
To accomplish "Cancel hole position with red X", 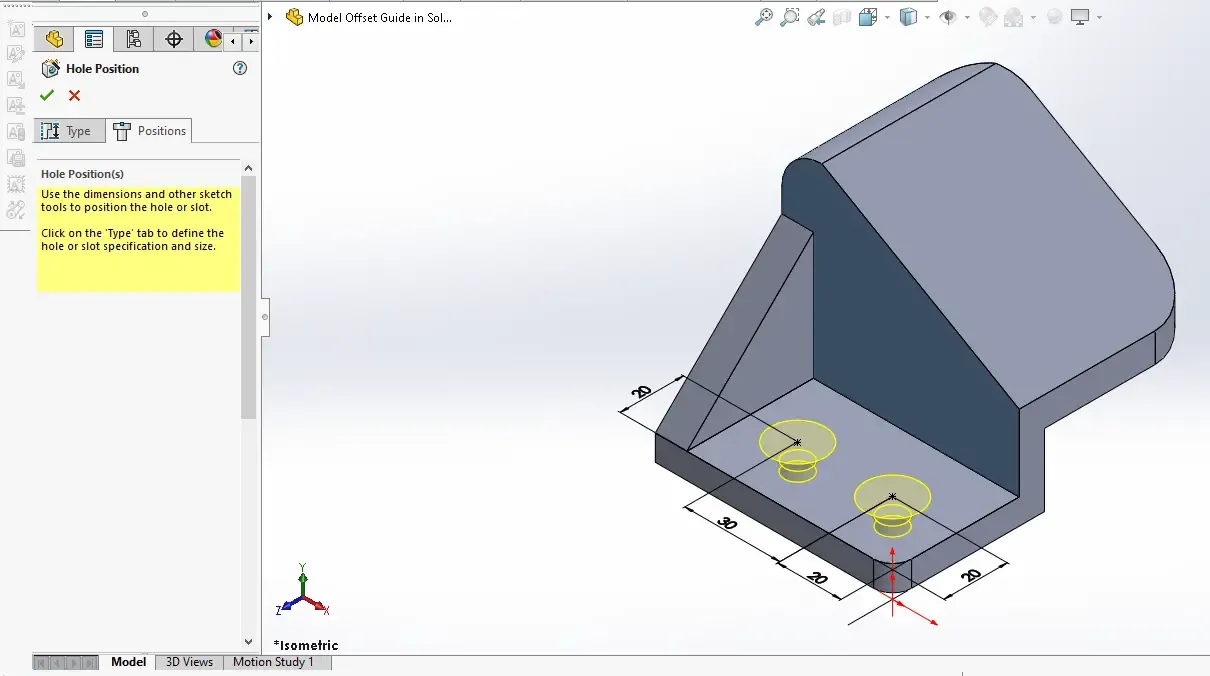I will point(74,95).
